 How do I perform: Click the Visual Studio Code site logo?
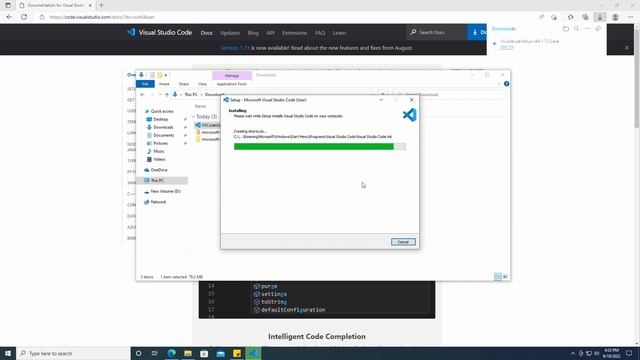point(159,32)
